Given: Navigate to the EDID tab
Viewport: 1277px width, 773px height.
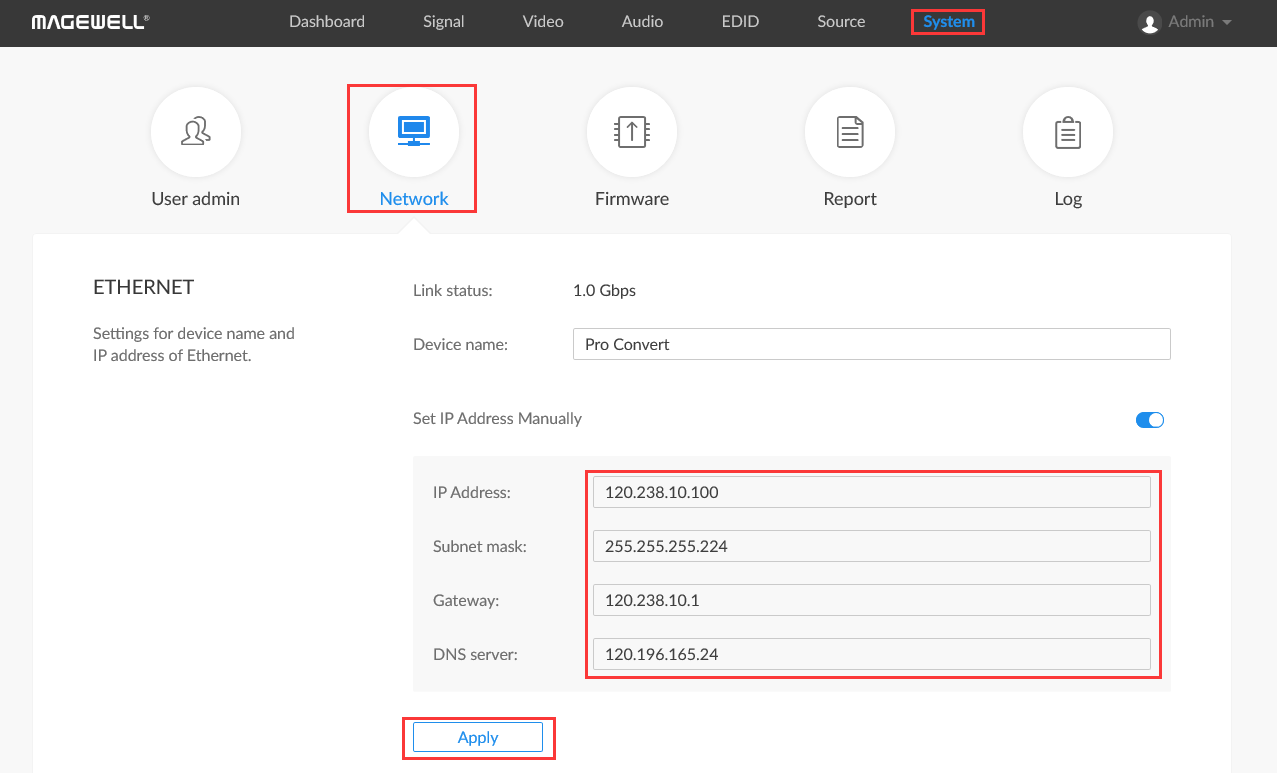Looking at the screenshot, I should [x=740, y=22].
